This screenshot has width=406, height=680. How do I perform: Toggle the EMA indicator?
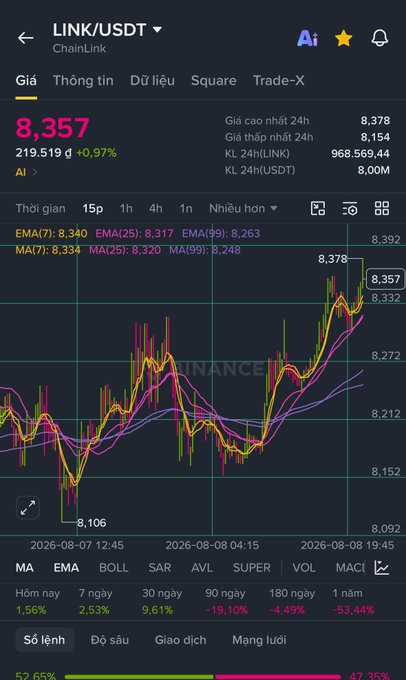pos(66,568)
